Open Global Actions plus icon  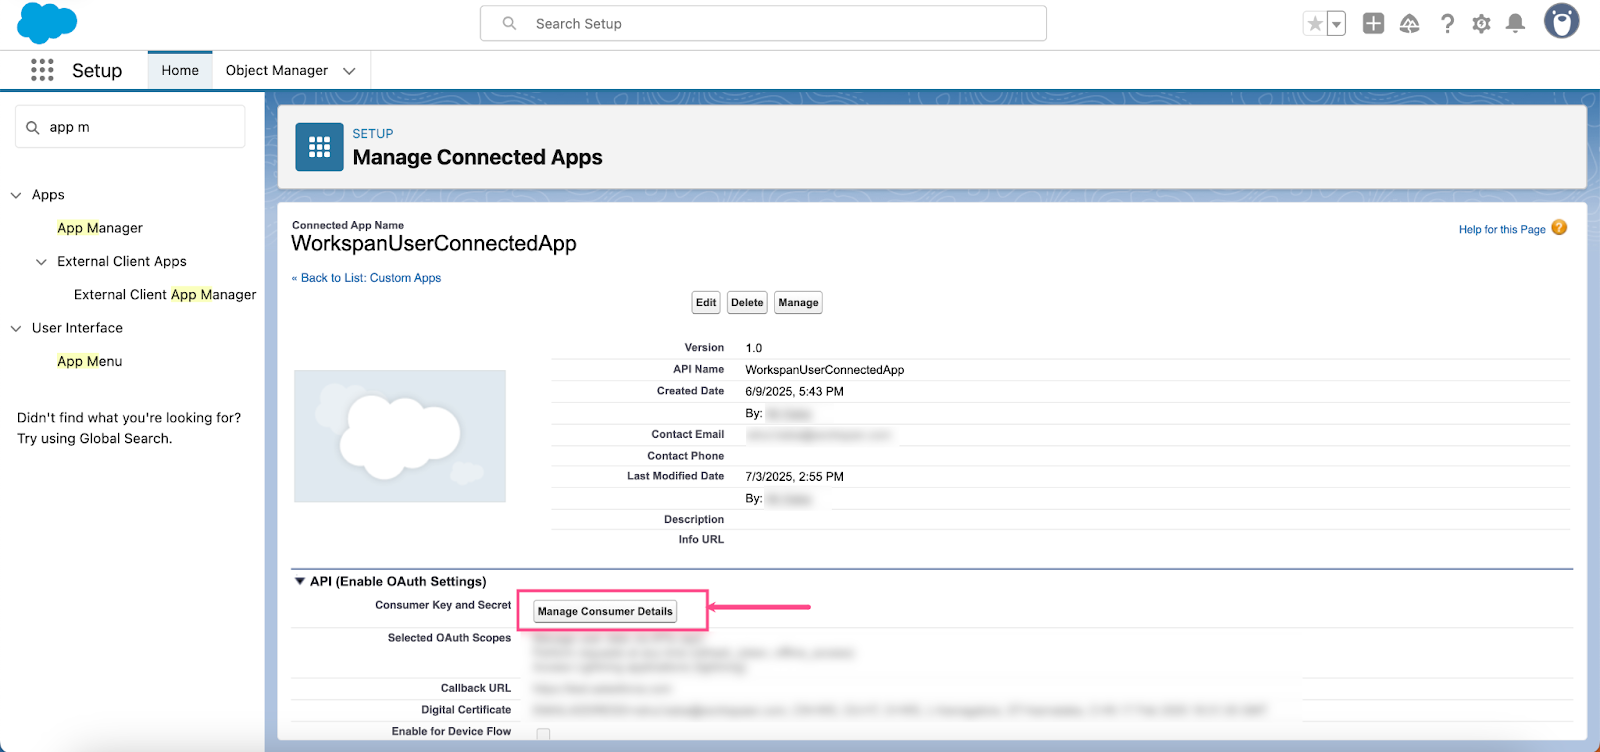click(1373, 23)
